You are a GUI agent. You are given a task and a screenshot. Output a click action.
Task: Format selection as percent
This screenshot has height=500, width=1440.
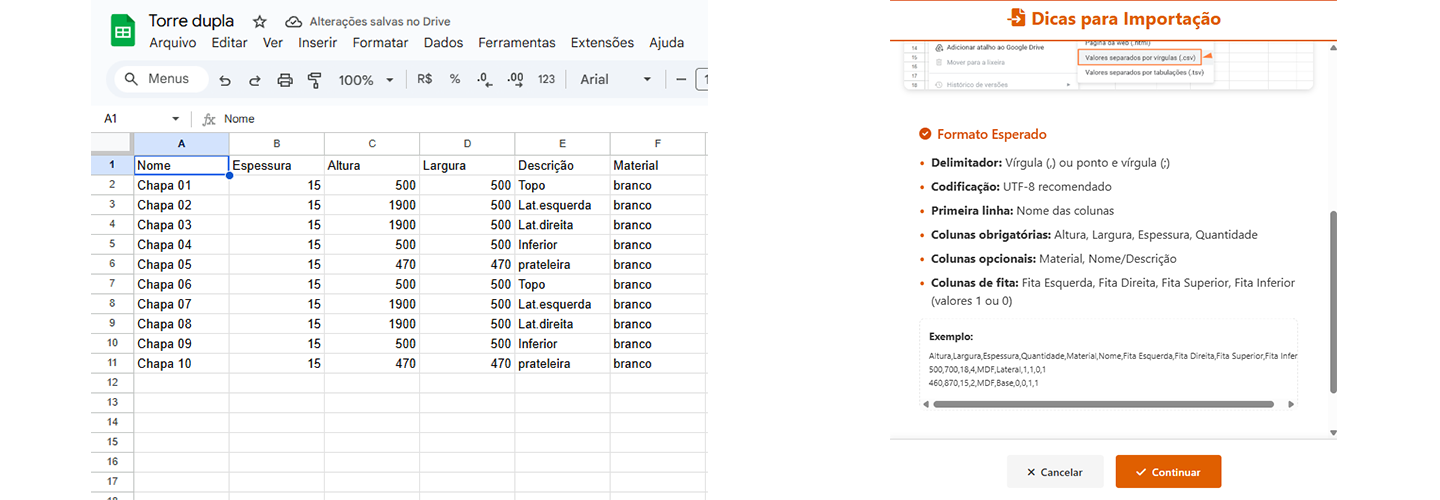coord(455,80)
